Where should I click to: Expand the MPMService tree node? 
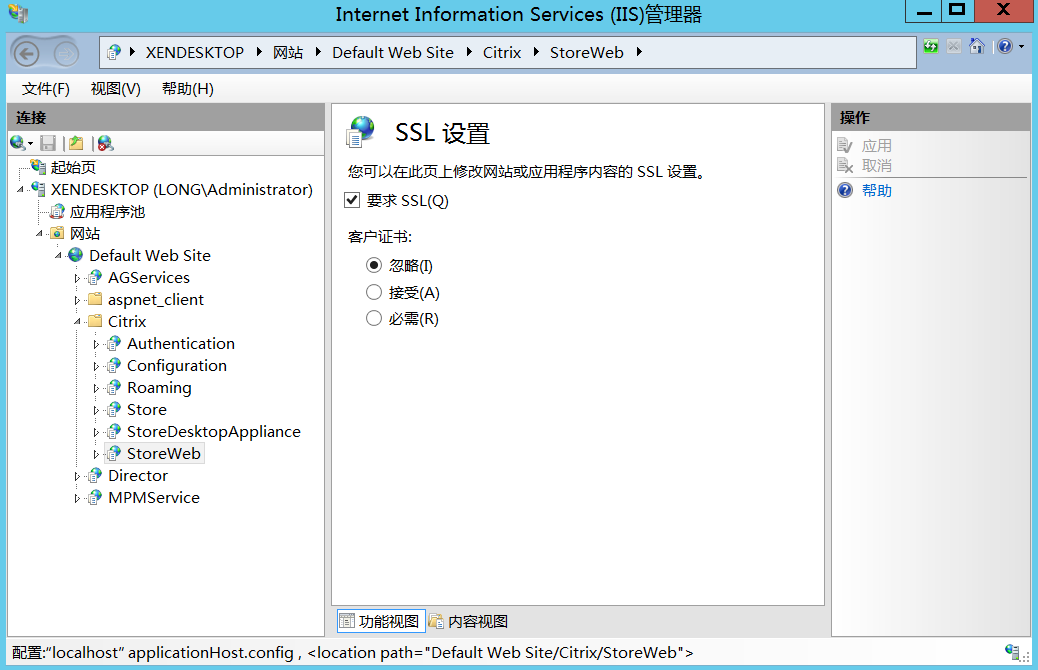[77, 498]
